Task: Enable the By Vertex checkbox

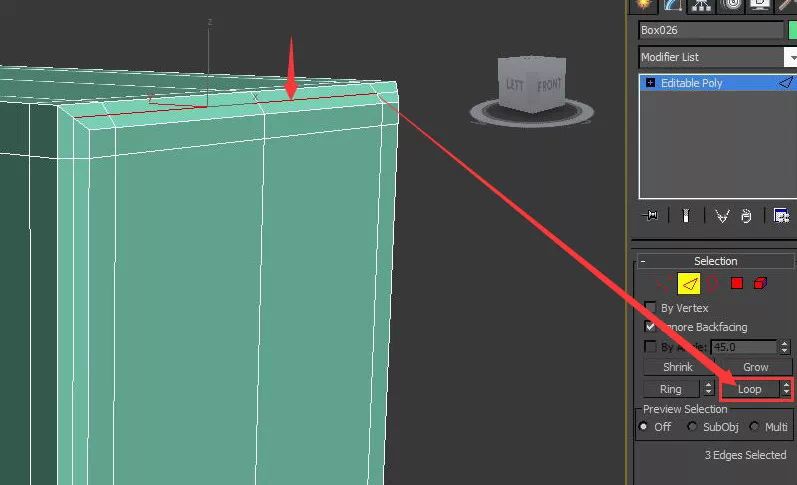Action: click(x=650, y=308)
